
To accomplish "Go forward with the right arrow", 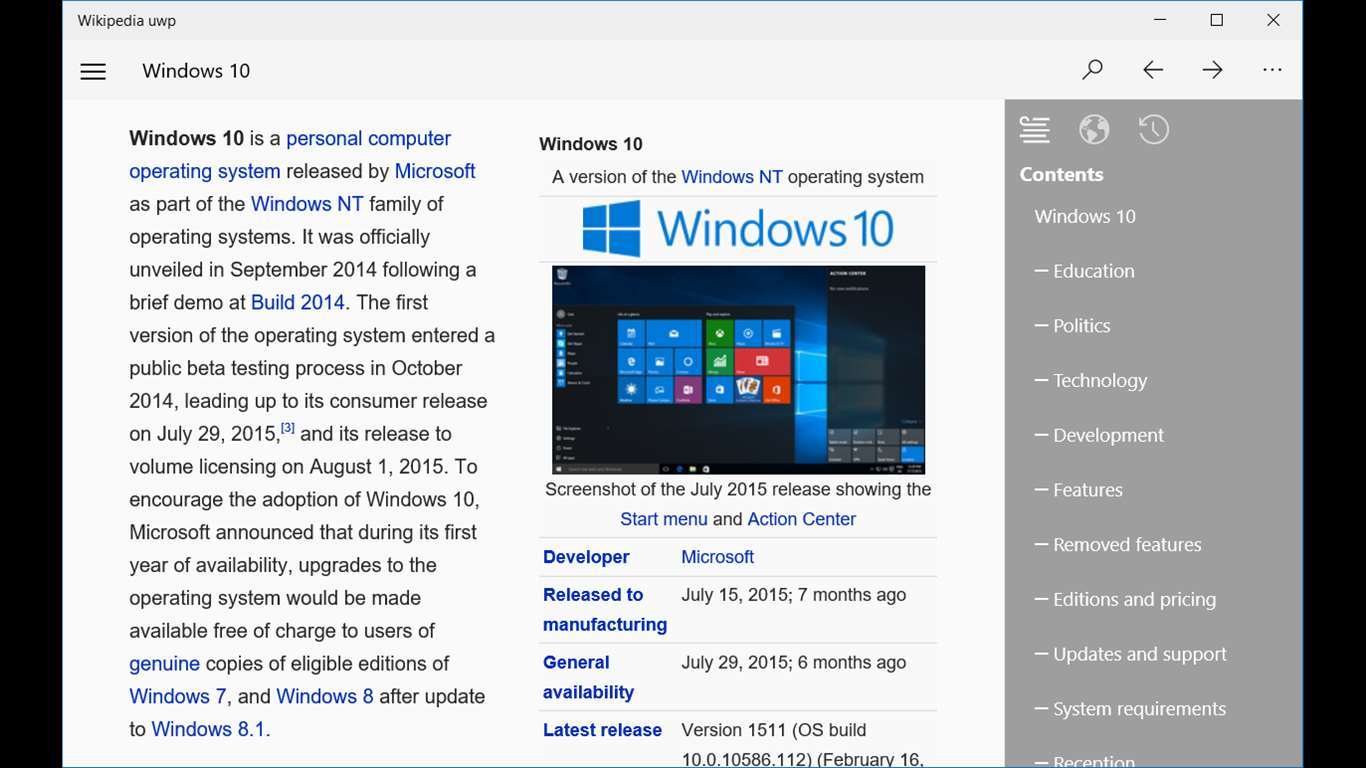I will 1212,70.
